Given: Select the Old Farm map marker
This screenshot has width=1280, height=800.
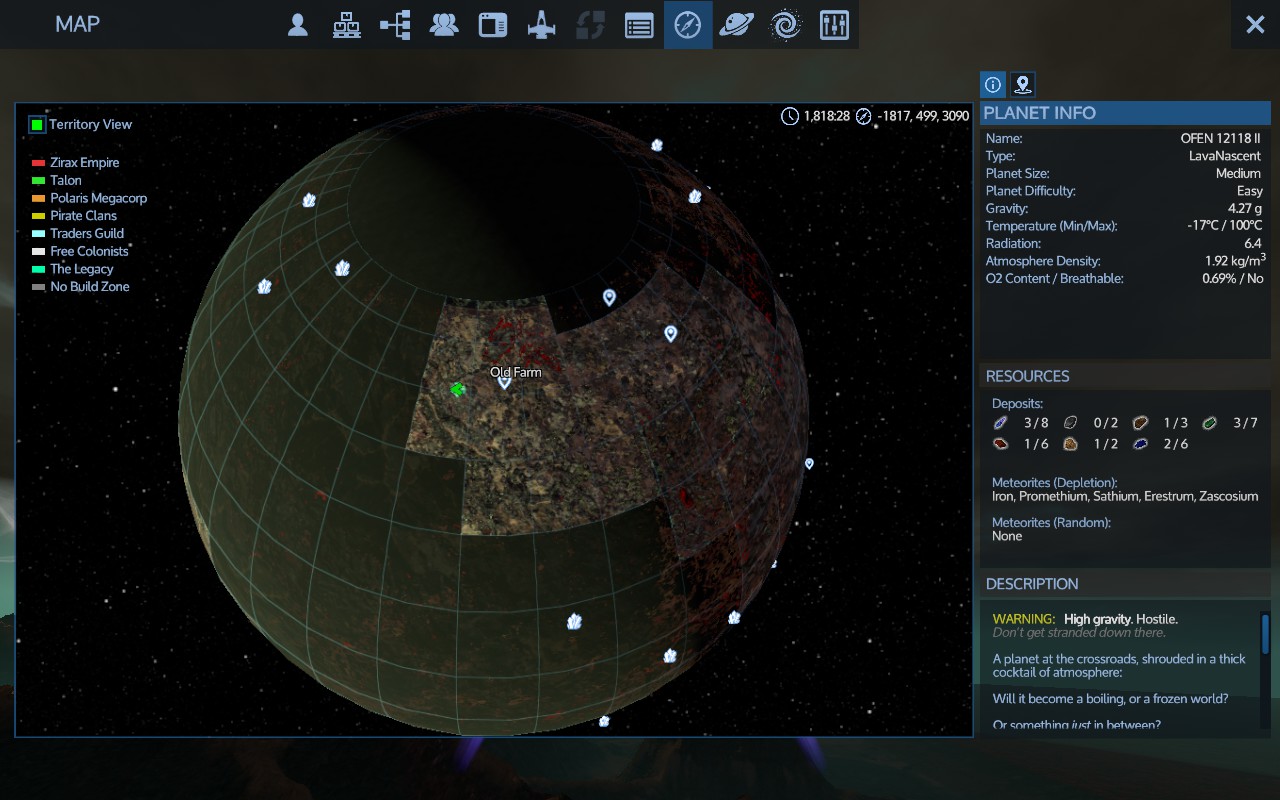Looking at the screenshot, I should pos(505,381).
